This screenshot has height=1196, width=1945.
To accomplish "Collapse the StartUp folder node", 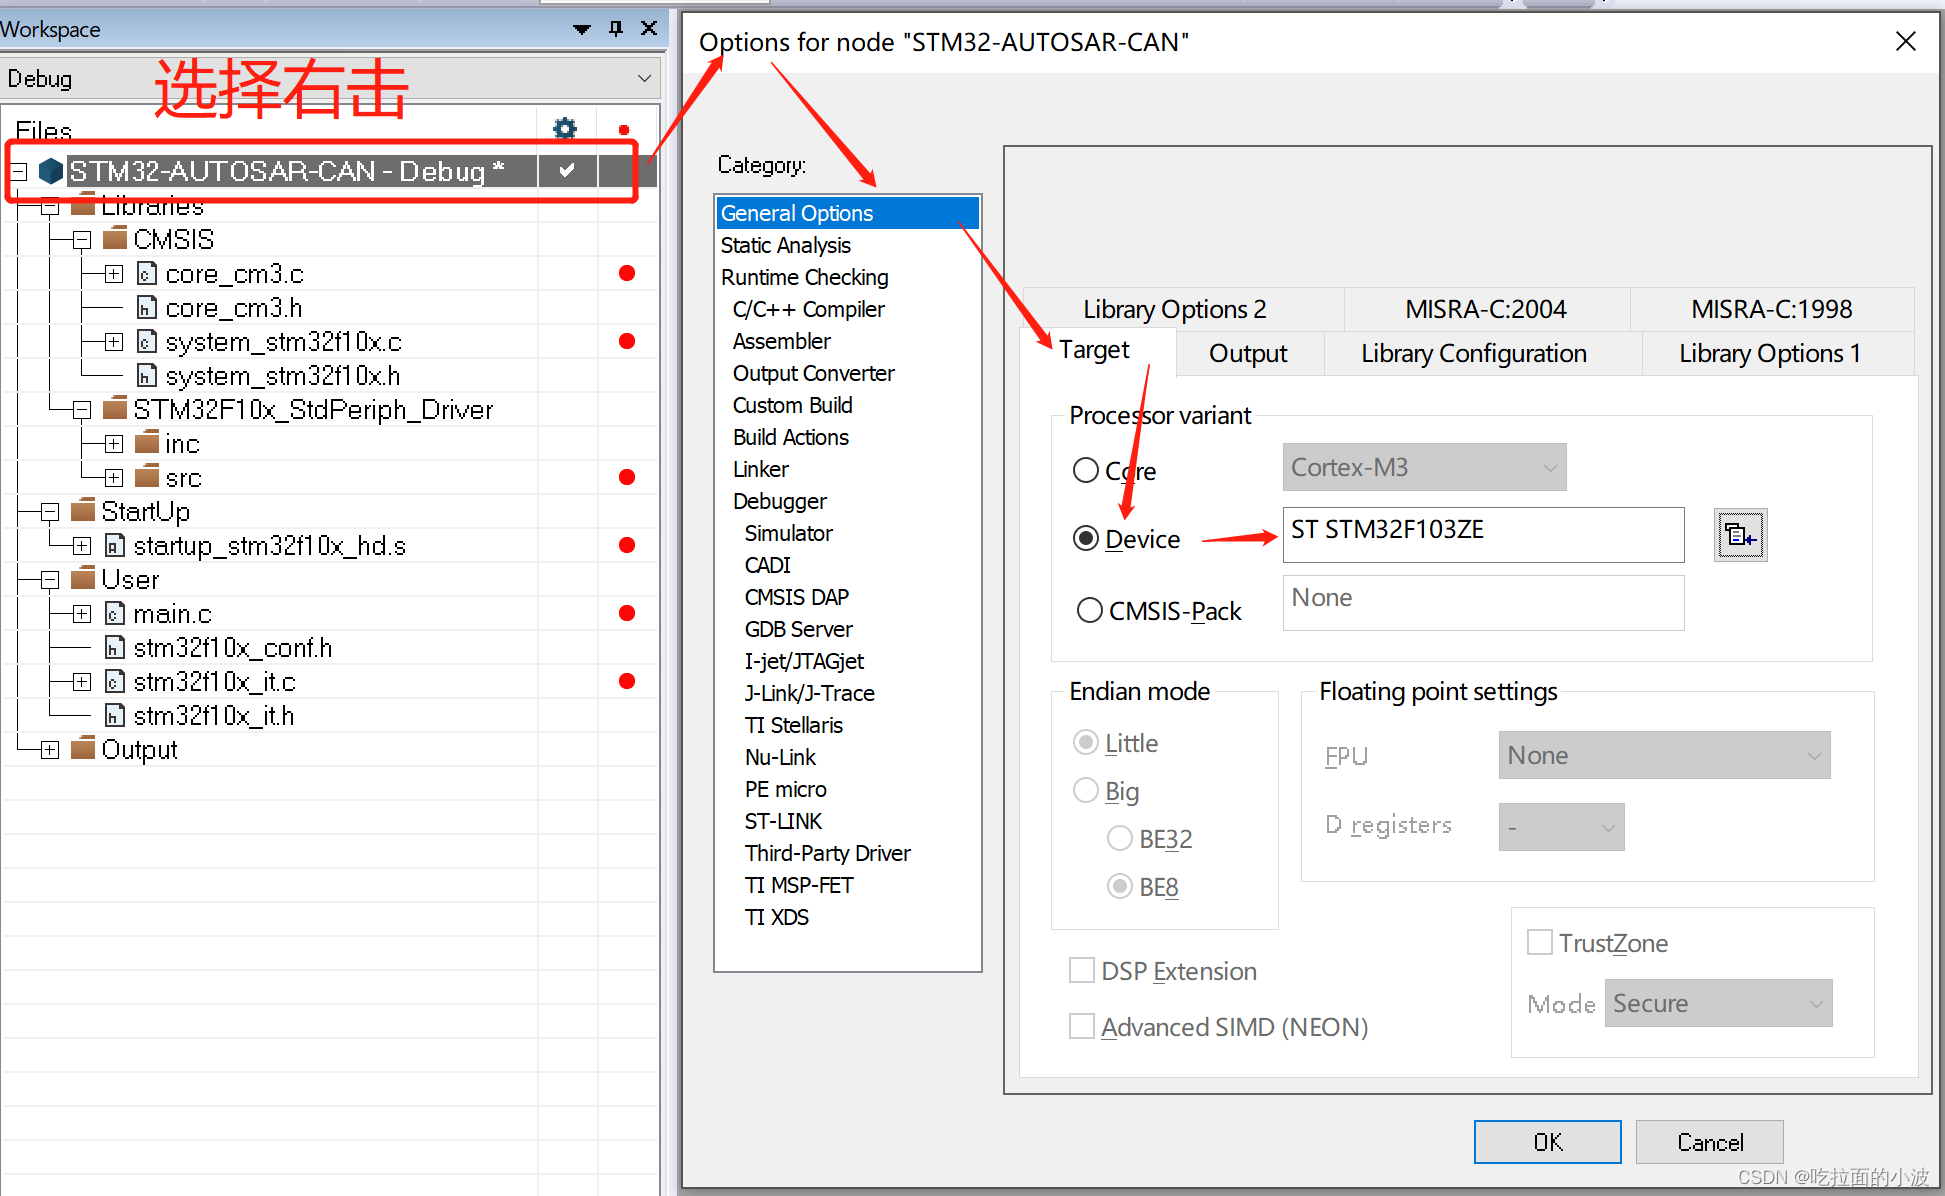I will coord(50,512).
